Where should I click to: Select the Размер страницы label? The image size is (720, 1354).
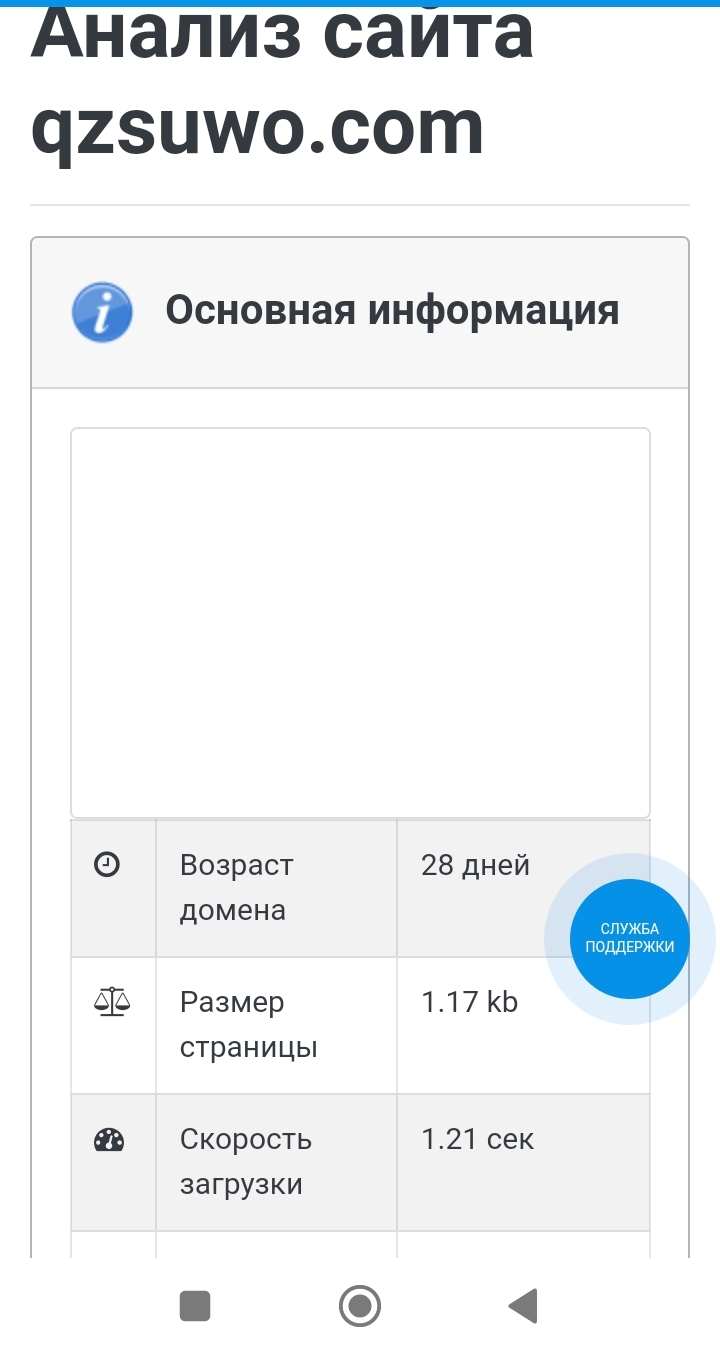tap(248, 1024)
